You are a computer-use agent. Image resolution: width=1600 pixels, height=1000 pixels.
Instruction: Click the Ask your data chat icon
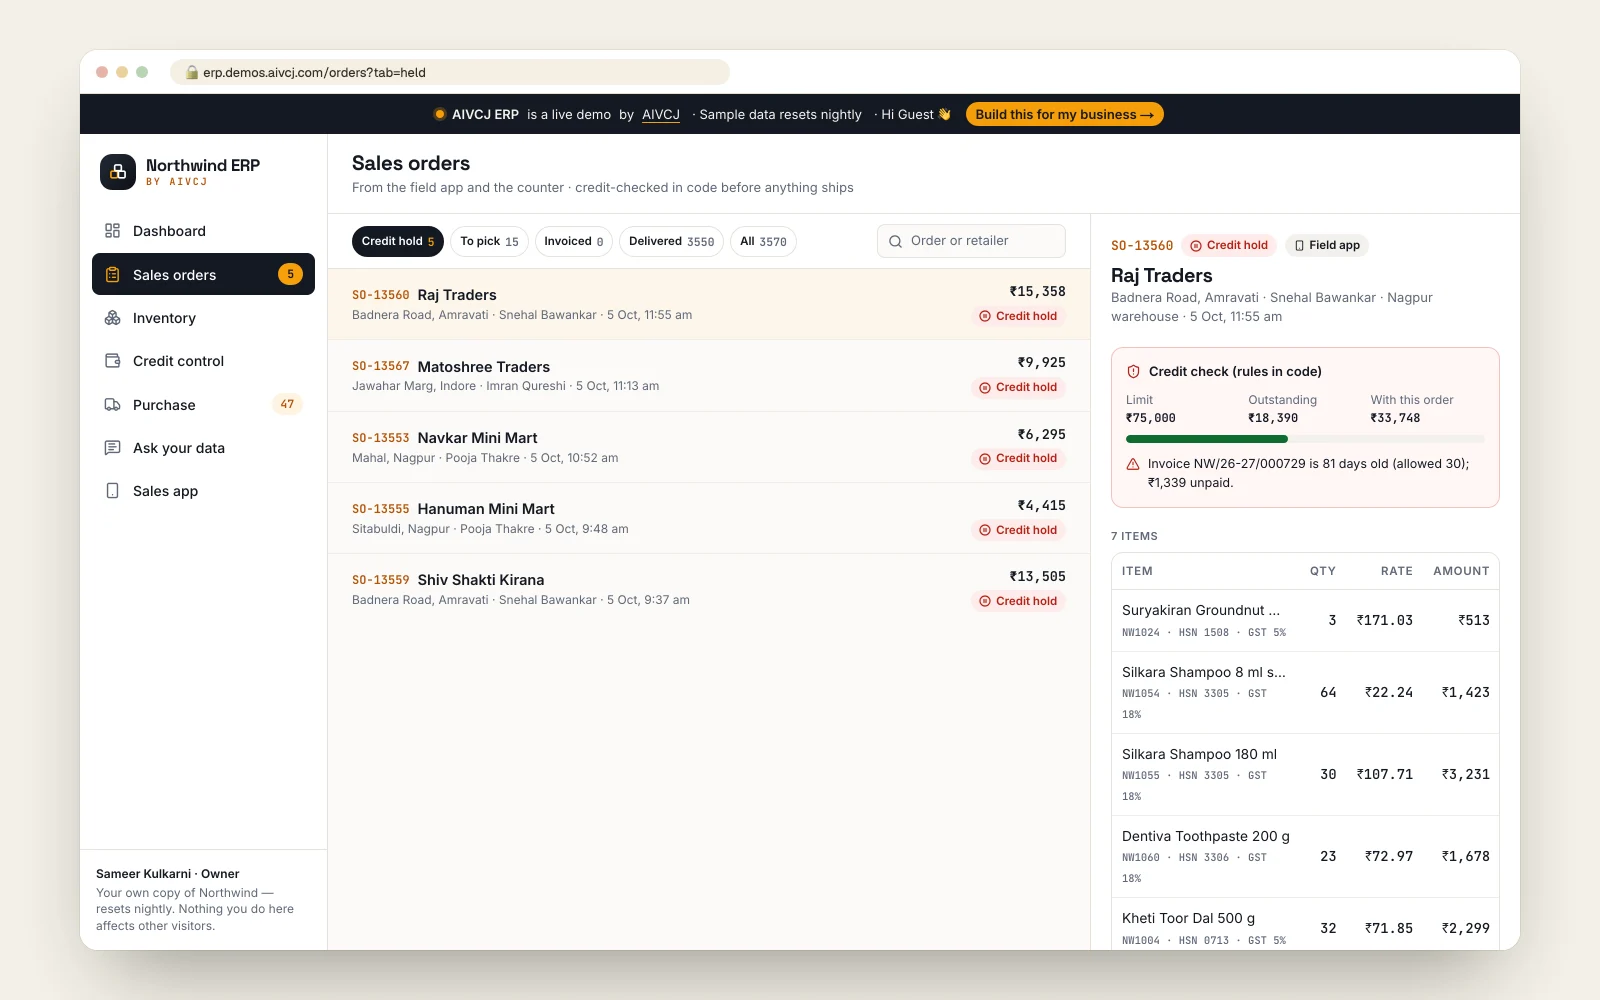click(112, 448)
